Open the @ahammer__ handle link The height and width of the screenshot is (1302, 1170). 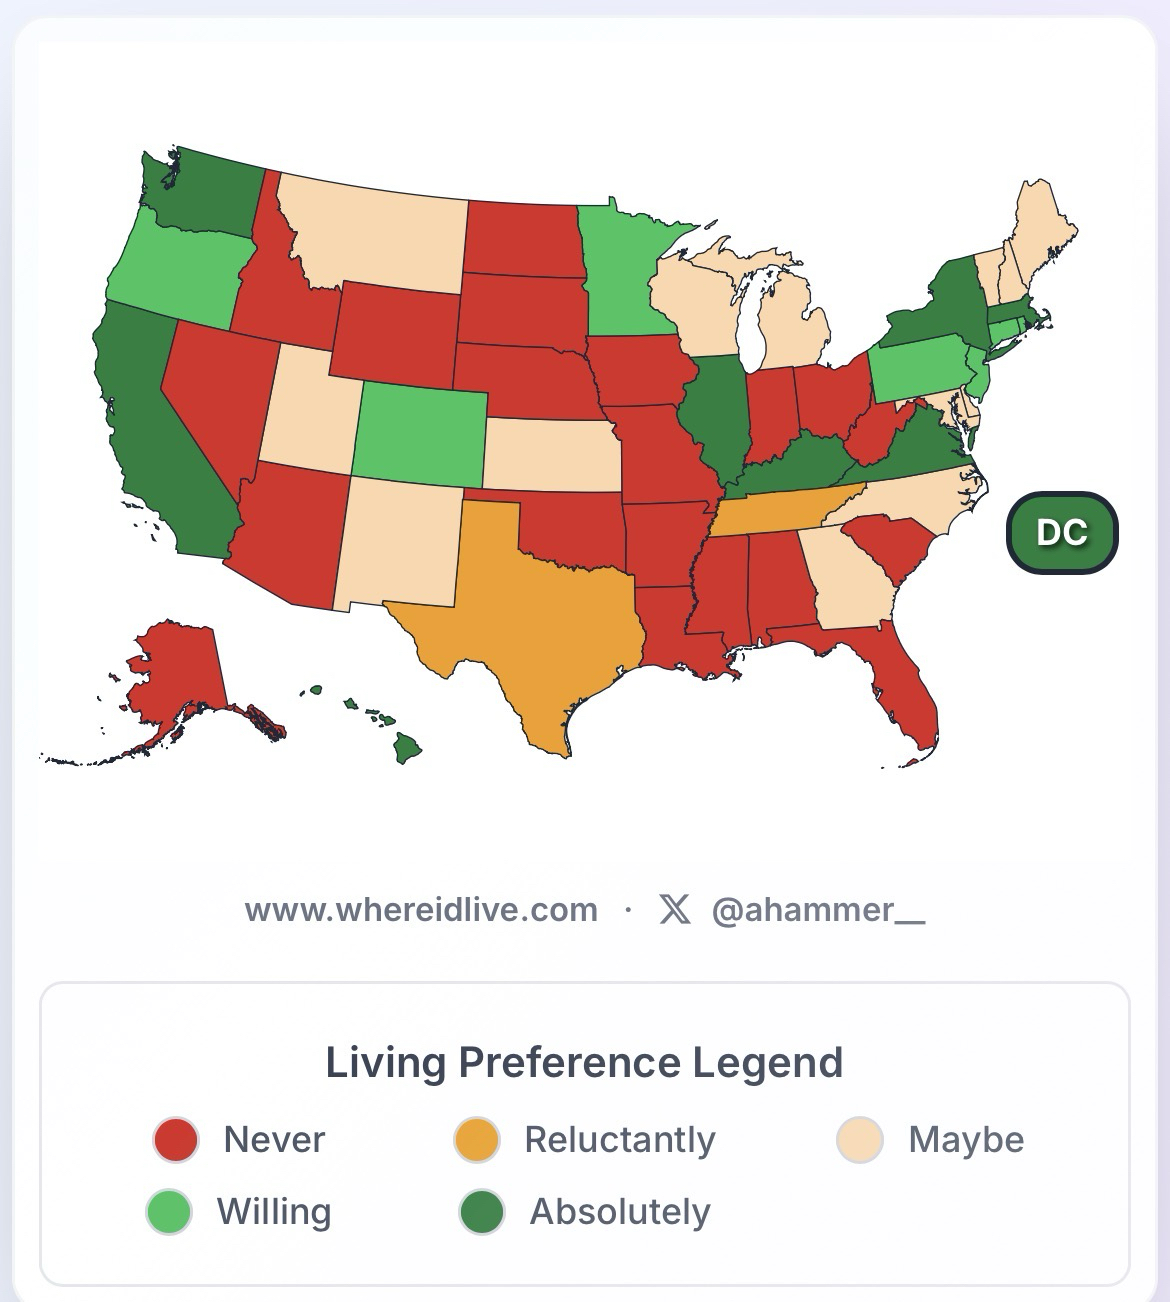pyautogui.click(x=818, y=910)
